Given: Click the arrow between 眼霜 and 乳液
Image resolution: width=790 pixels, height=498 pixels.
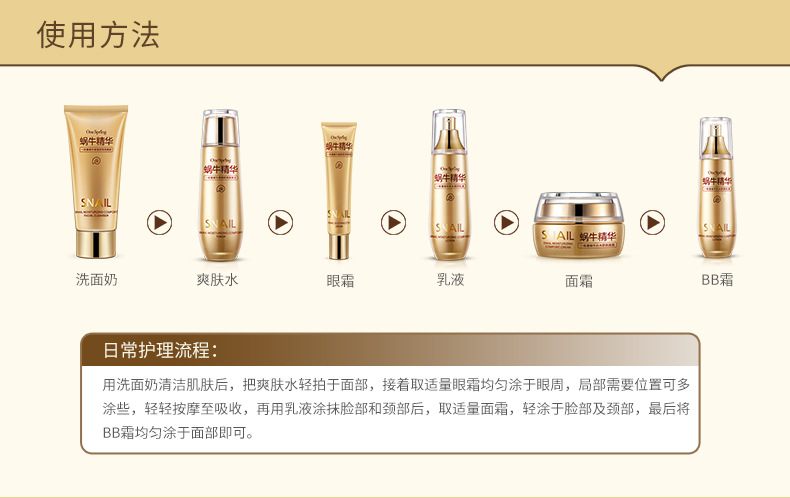Looking at the screenshot, I should point(393,222).
